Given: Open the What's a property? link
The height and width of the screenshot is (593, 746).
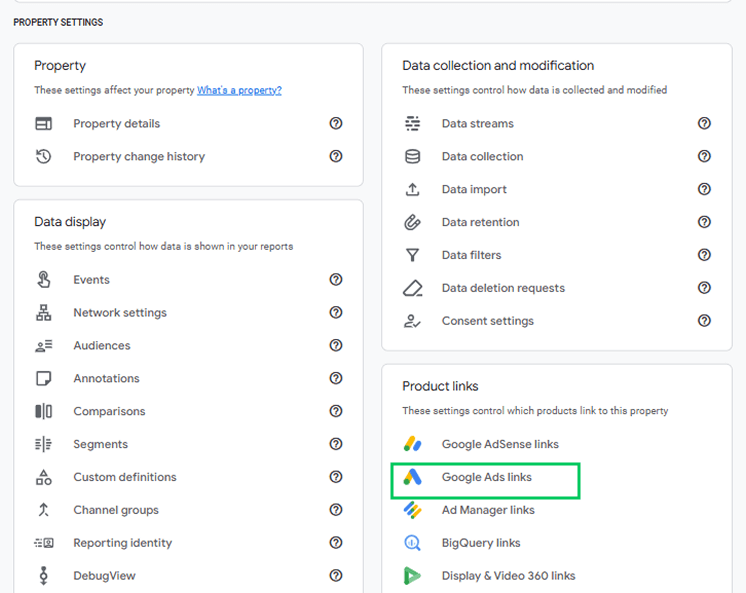Looking at the screenshot, I should pos(239,90).
